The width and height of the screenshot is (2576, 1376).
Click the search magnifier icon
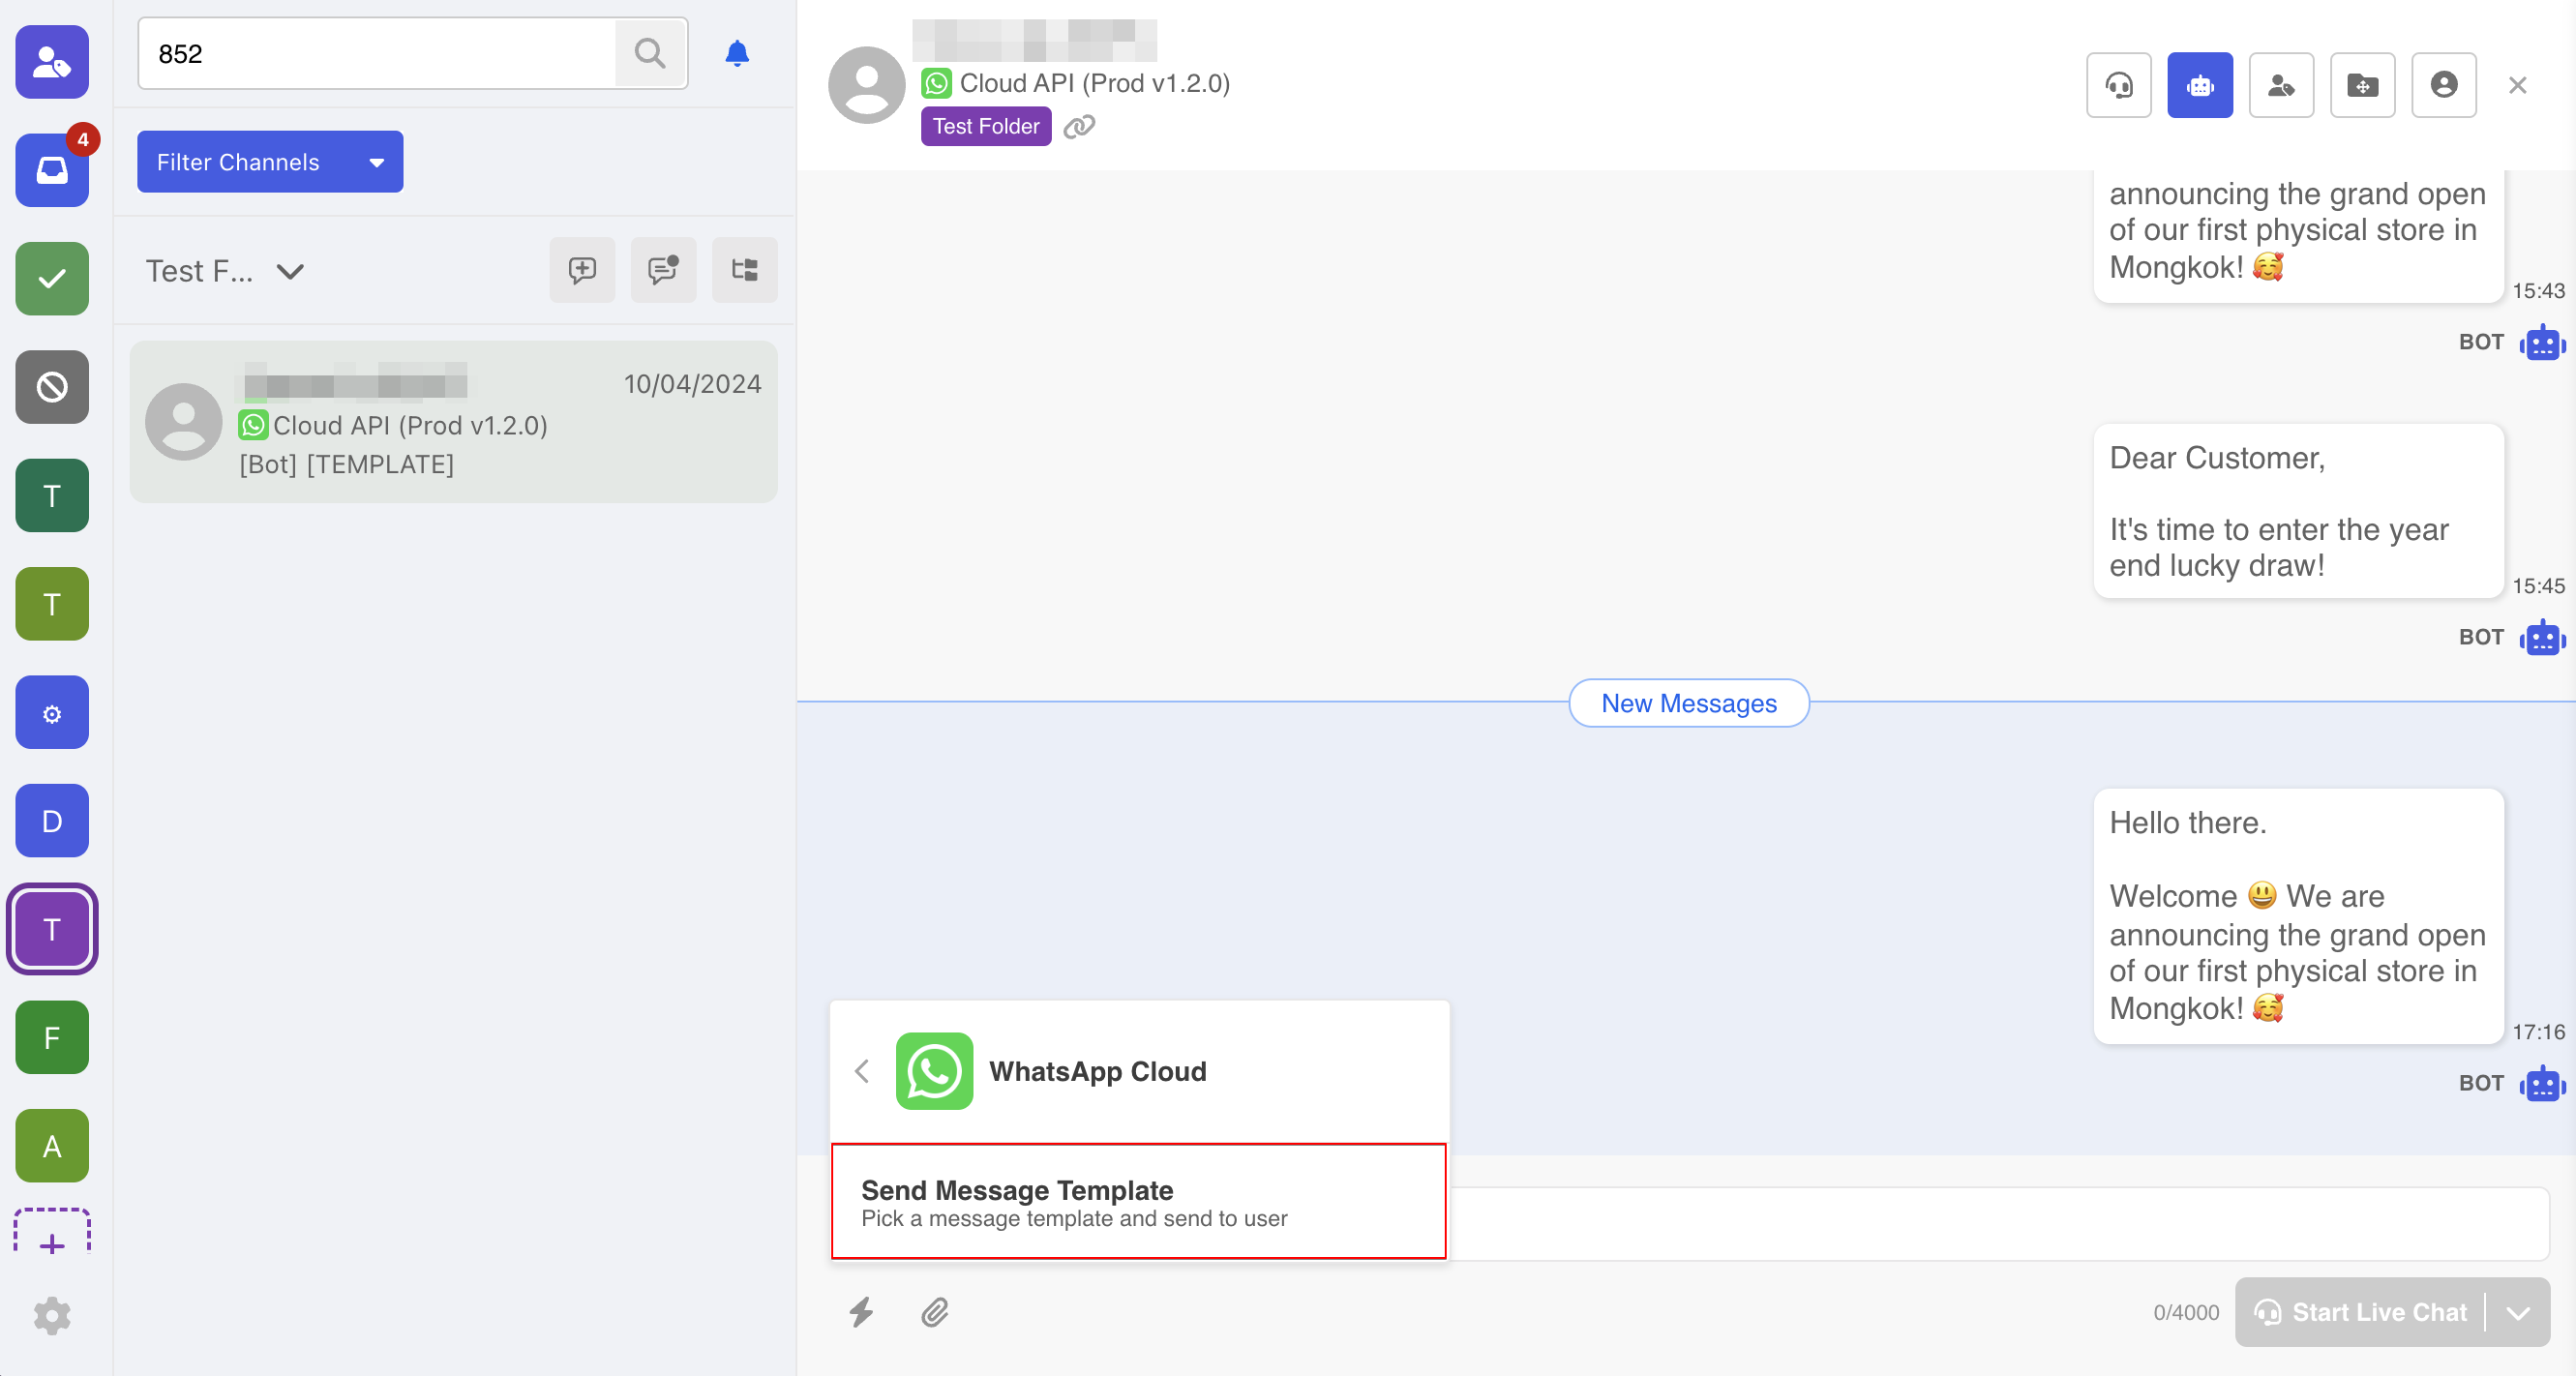(650, 53)
